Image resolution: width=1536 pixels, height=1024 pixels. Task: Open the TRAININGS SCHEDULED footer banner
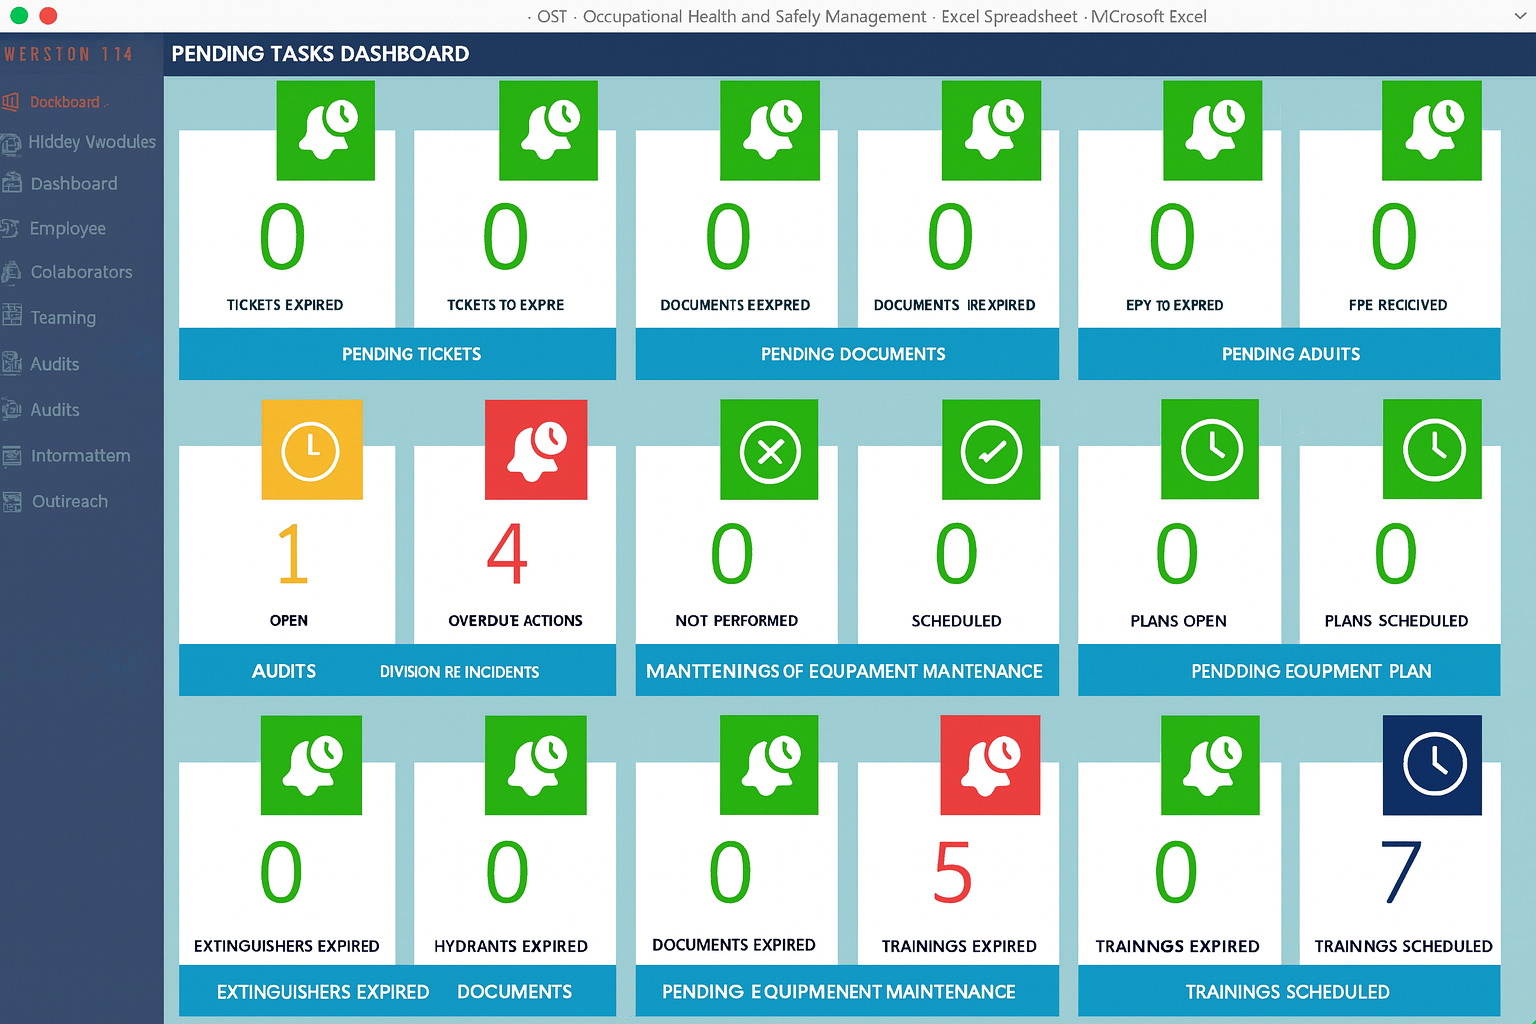point(1288,992)
